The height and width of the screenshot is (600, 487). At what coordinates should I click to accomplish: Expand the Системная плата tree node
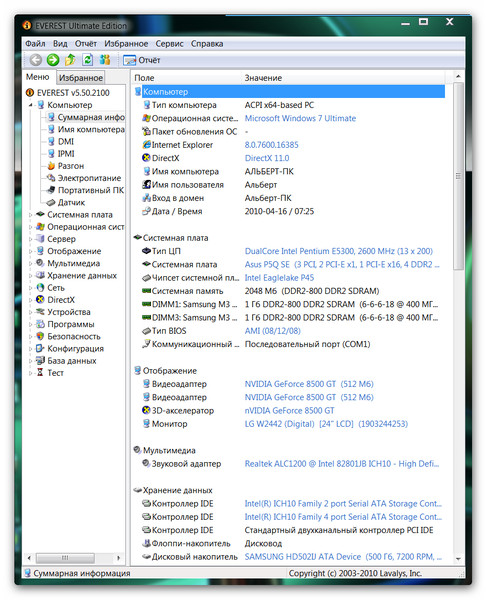(31, 215)
